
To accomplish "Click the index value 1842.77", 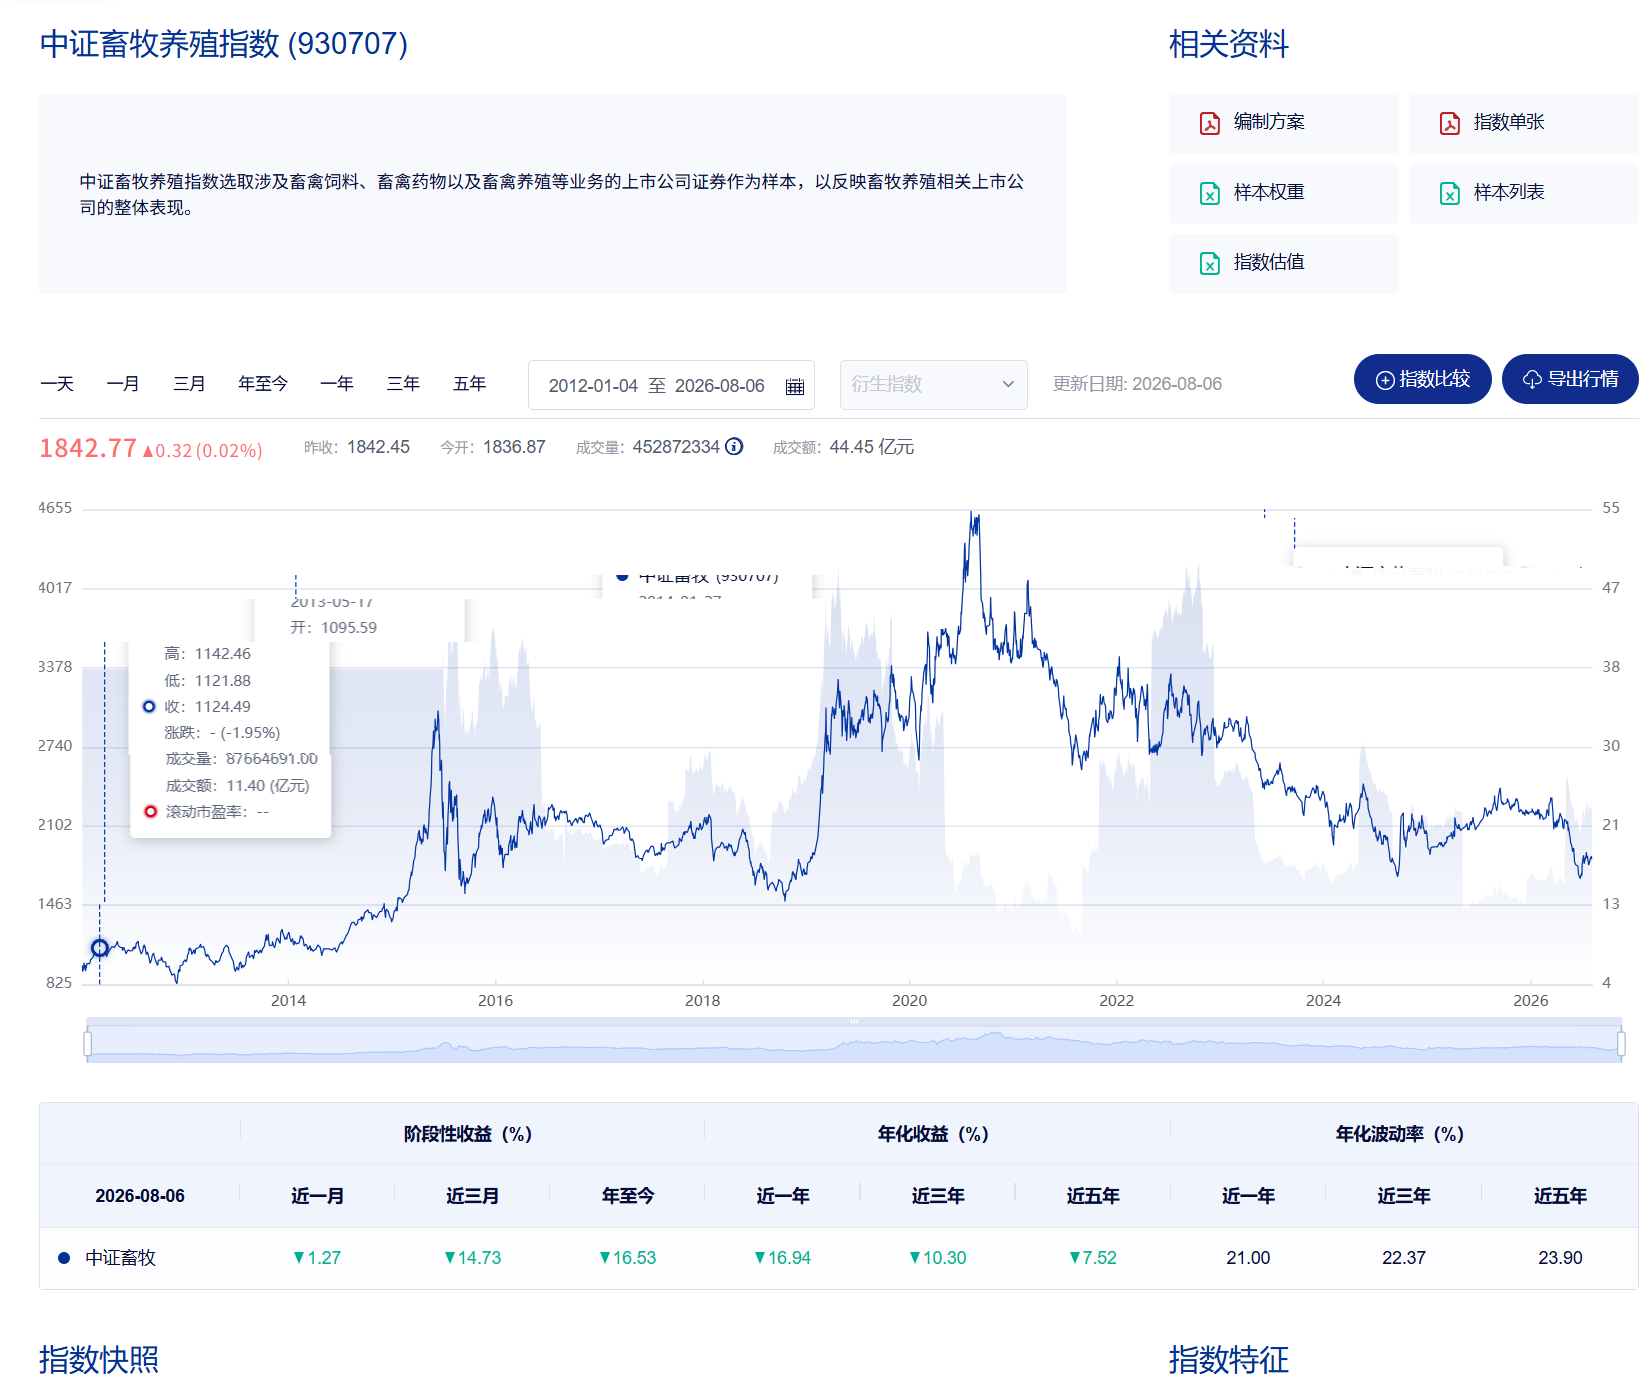I will pyautogui.click(x=88, y=449).
